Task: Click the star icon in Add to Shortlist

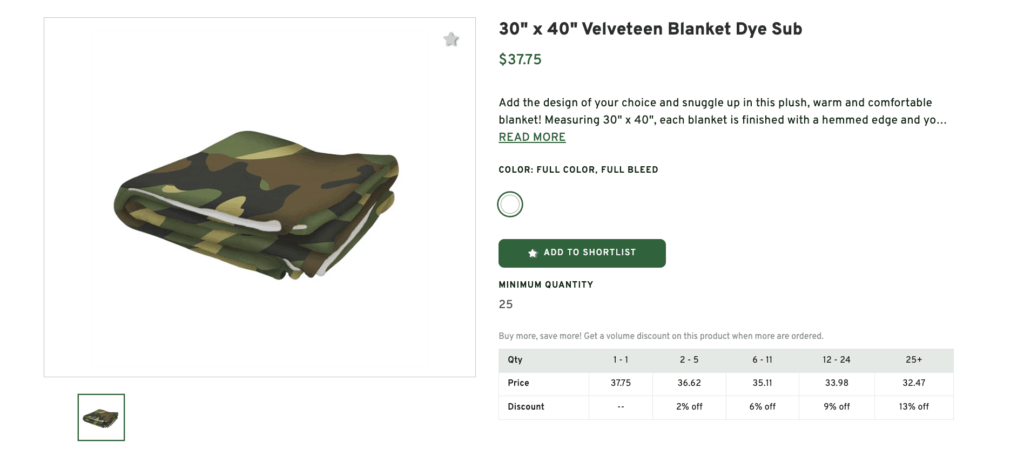Action: tap(532, 254)
